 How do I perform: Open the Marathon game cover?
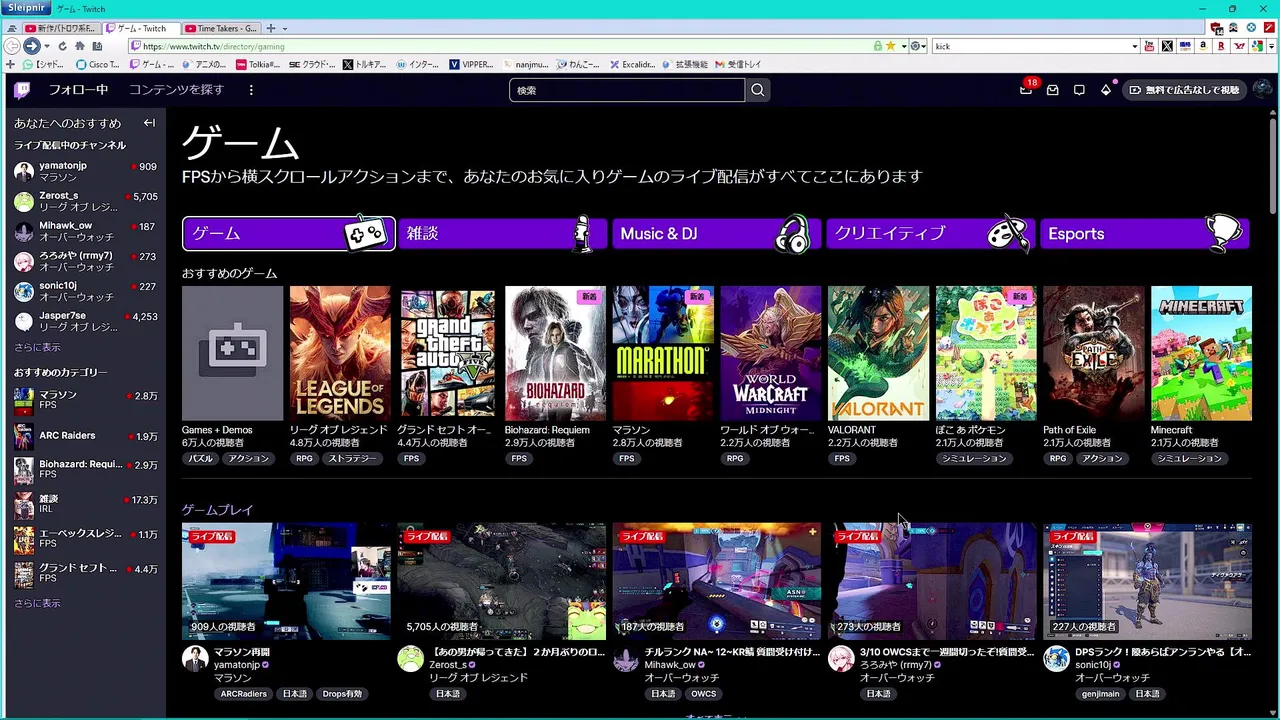click(663, 353)
